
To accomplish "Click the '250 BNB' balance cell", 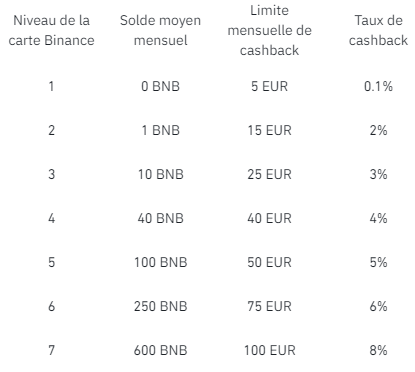I will (160, 306).
